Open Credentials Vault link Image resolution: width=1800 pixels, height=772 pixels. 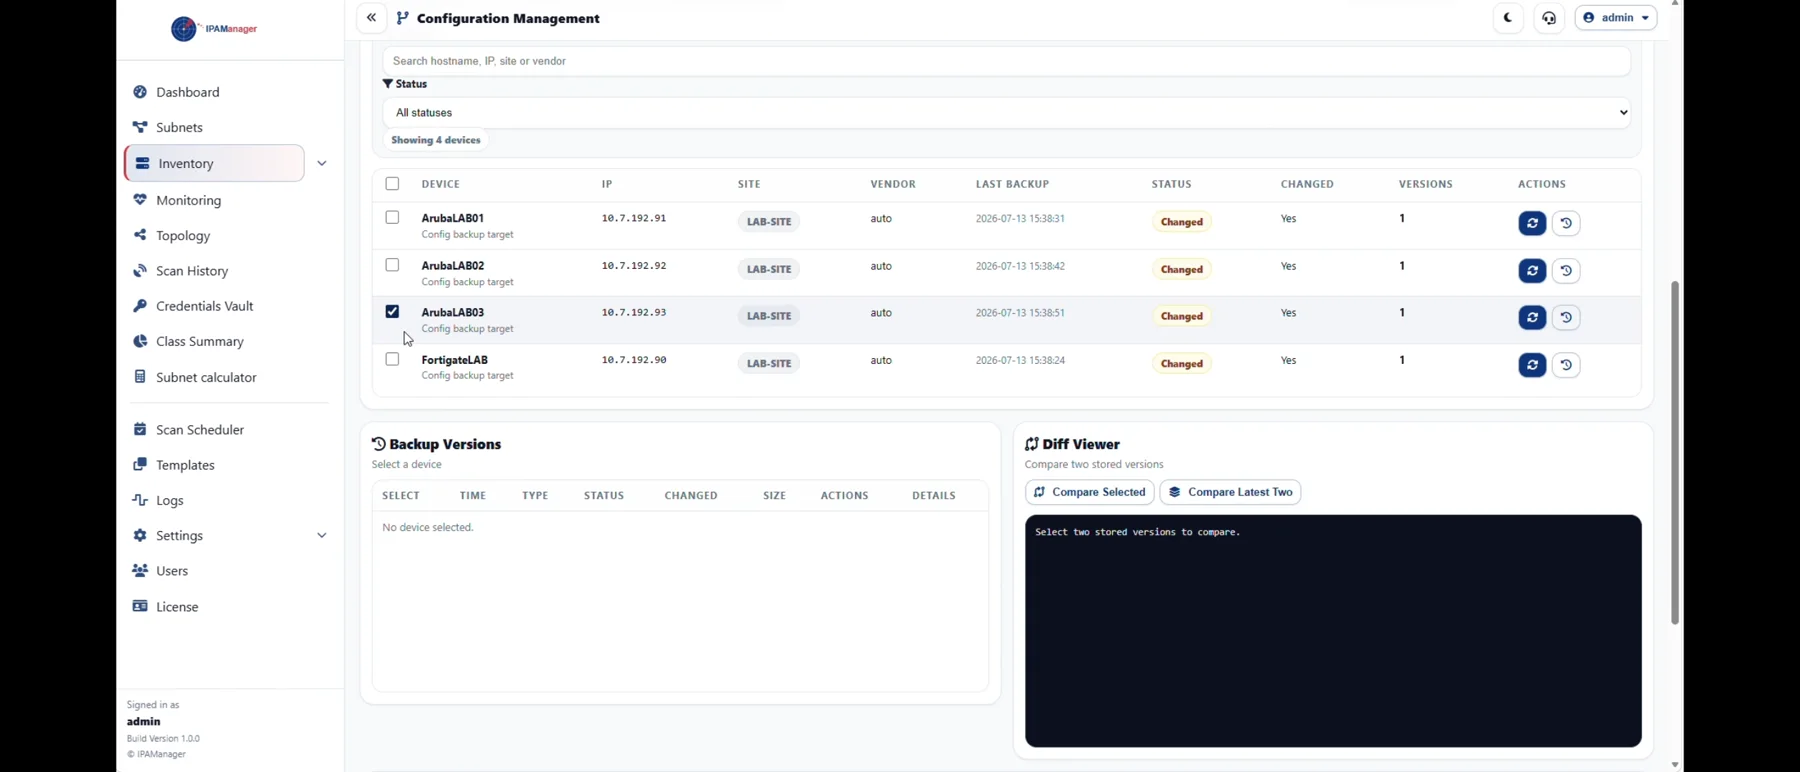pos(205,306)
